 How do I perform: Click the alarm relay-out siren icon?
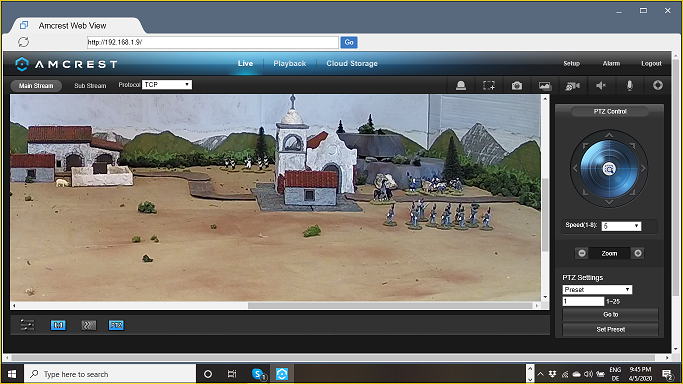[x=460, y=86]
